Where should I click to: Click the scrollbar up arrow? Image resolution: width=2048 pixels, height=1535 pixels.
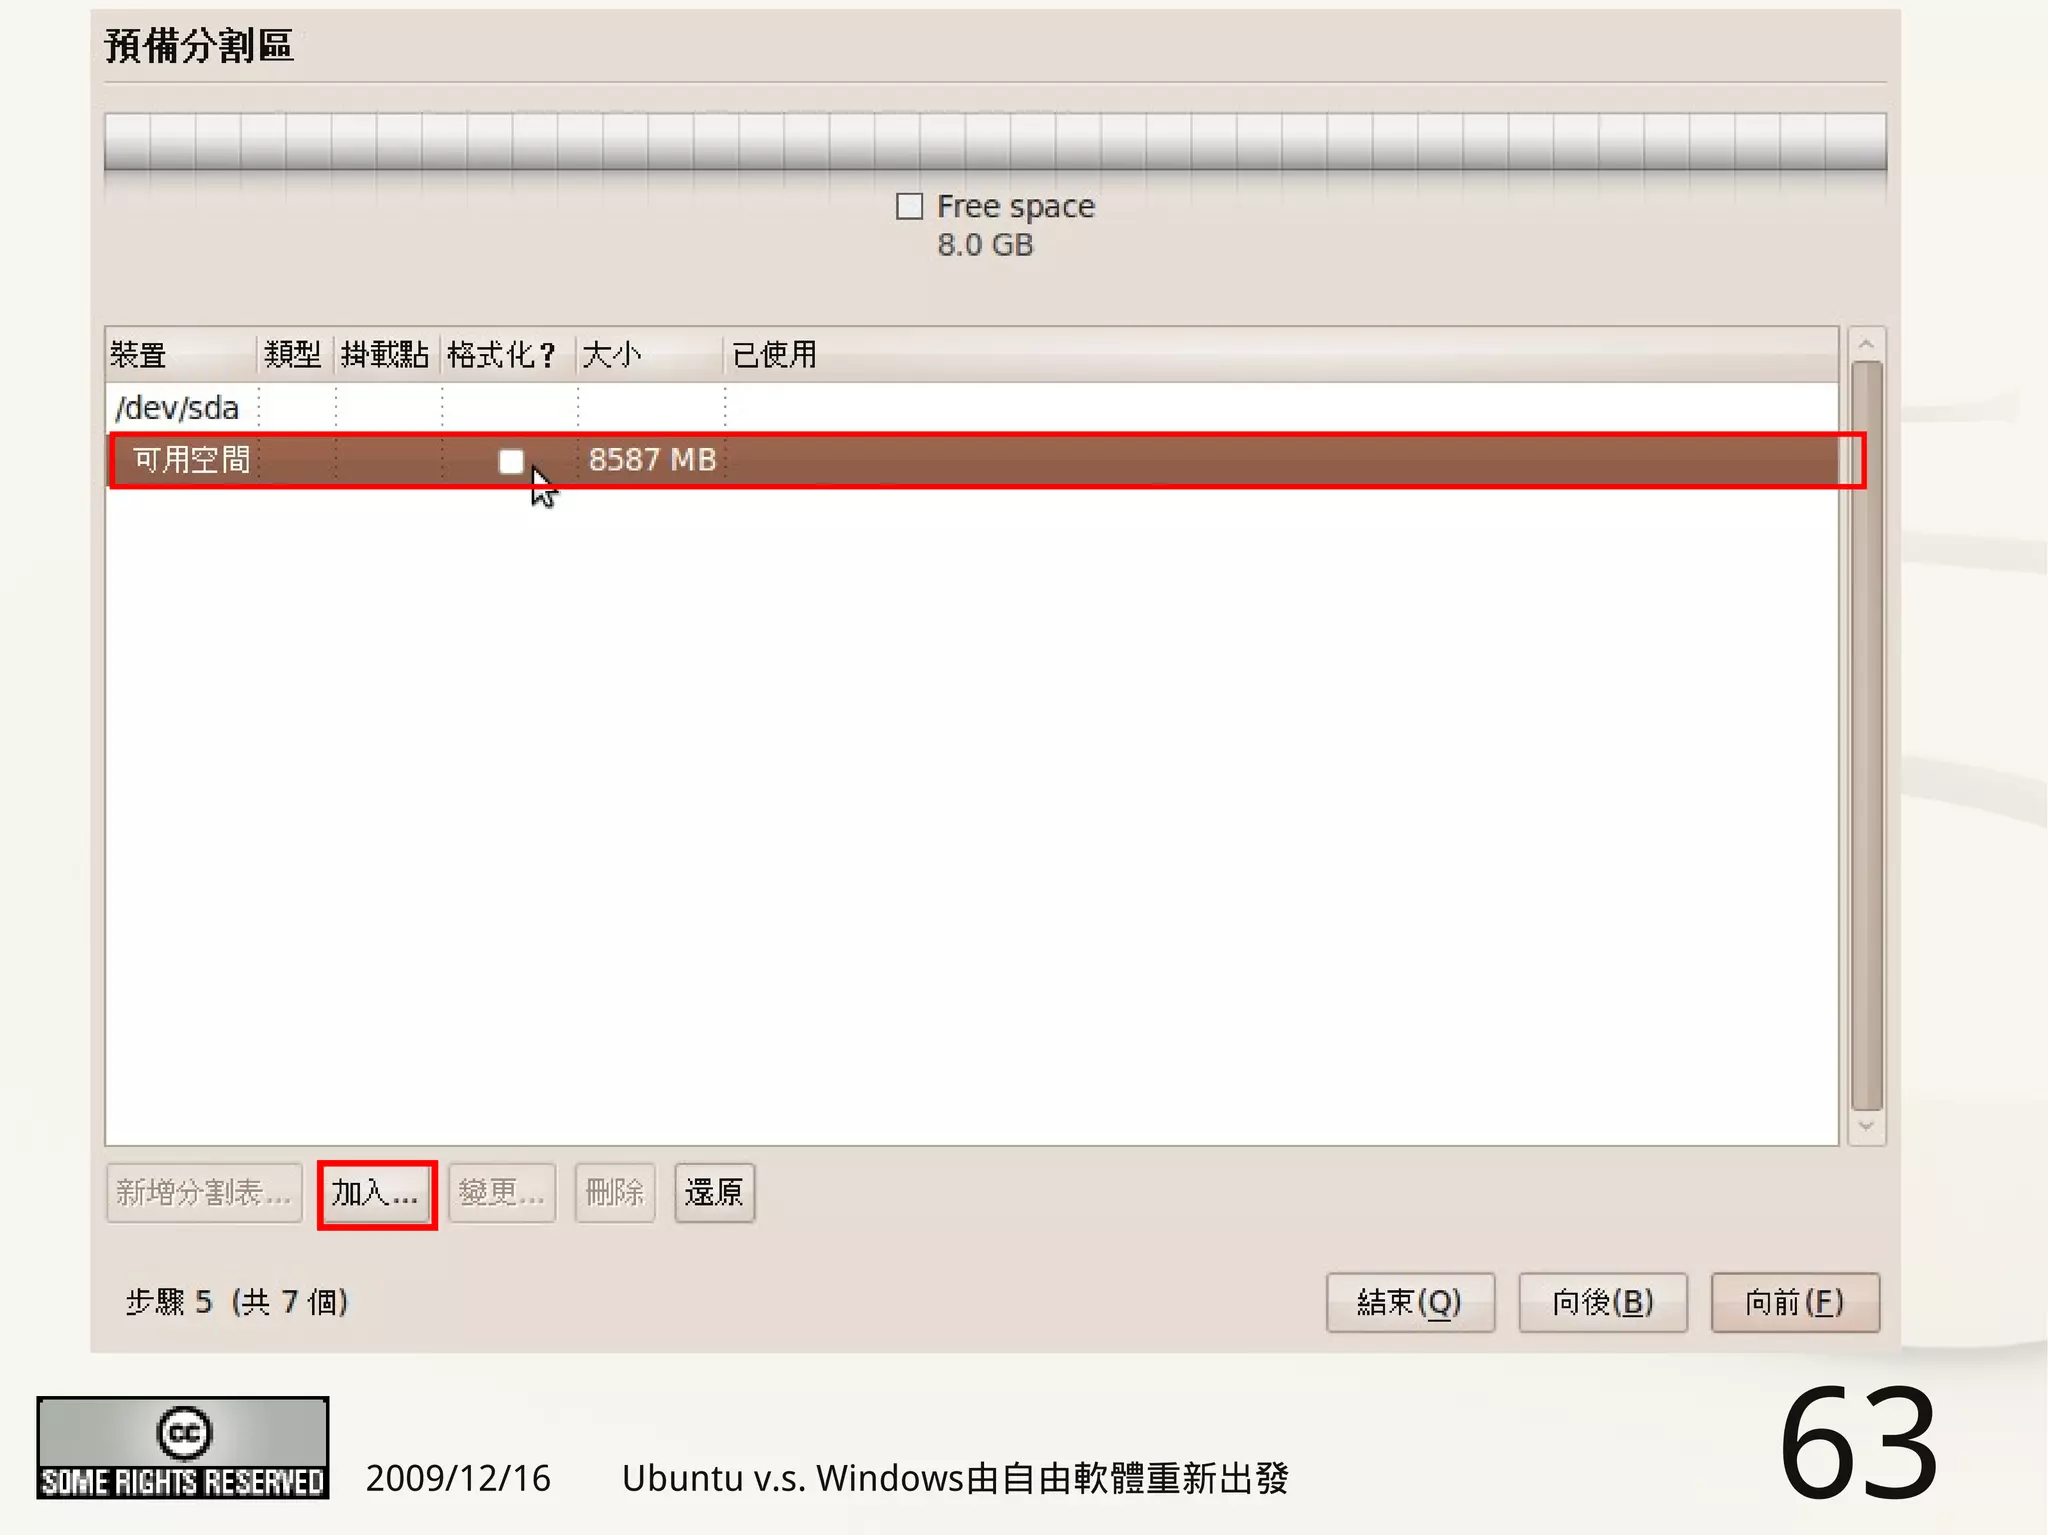[x=1866, y=344]
